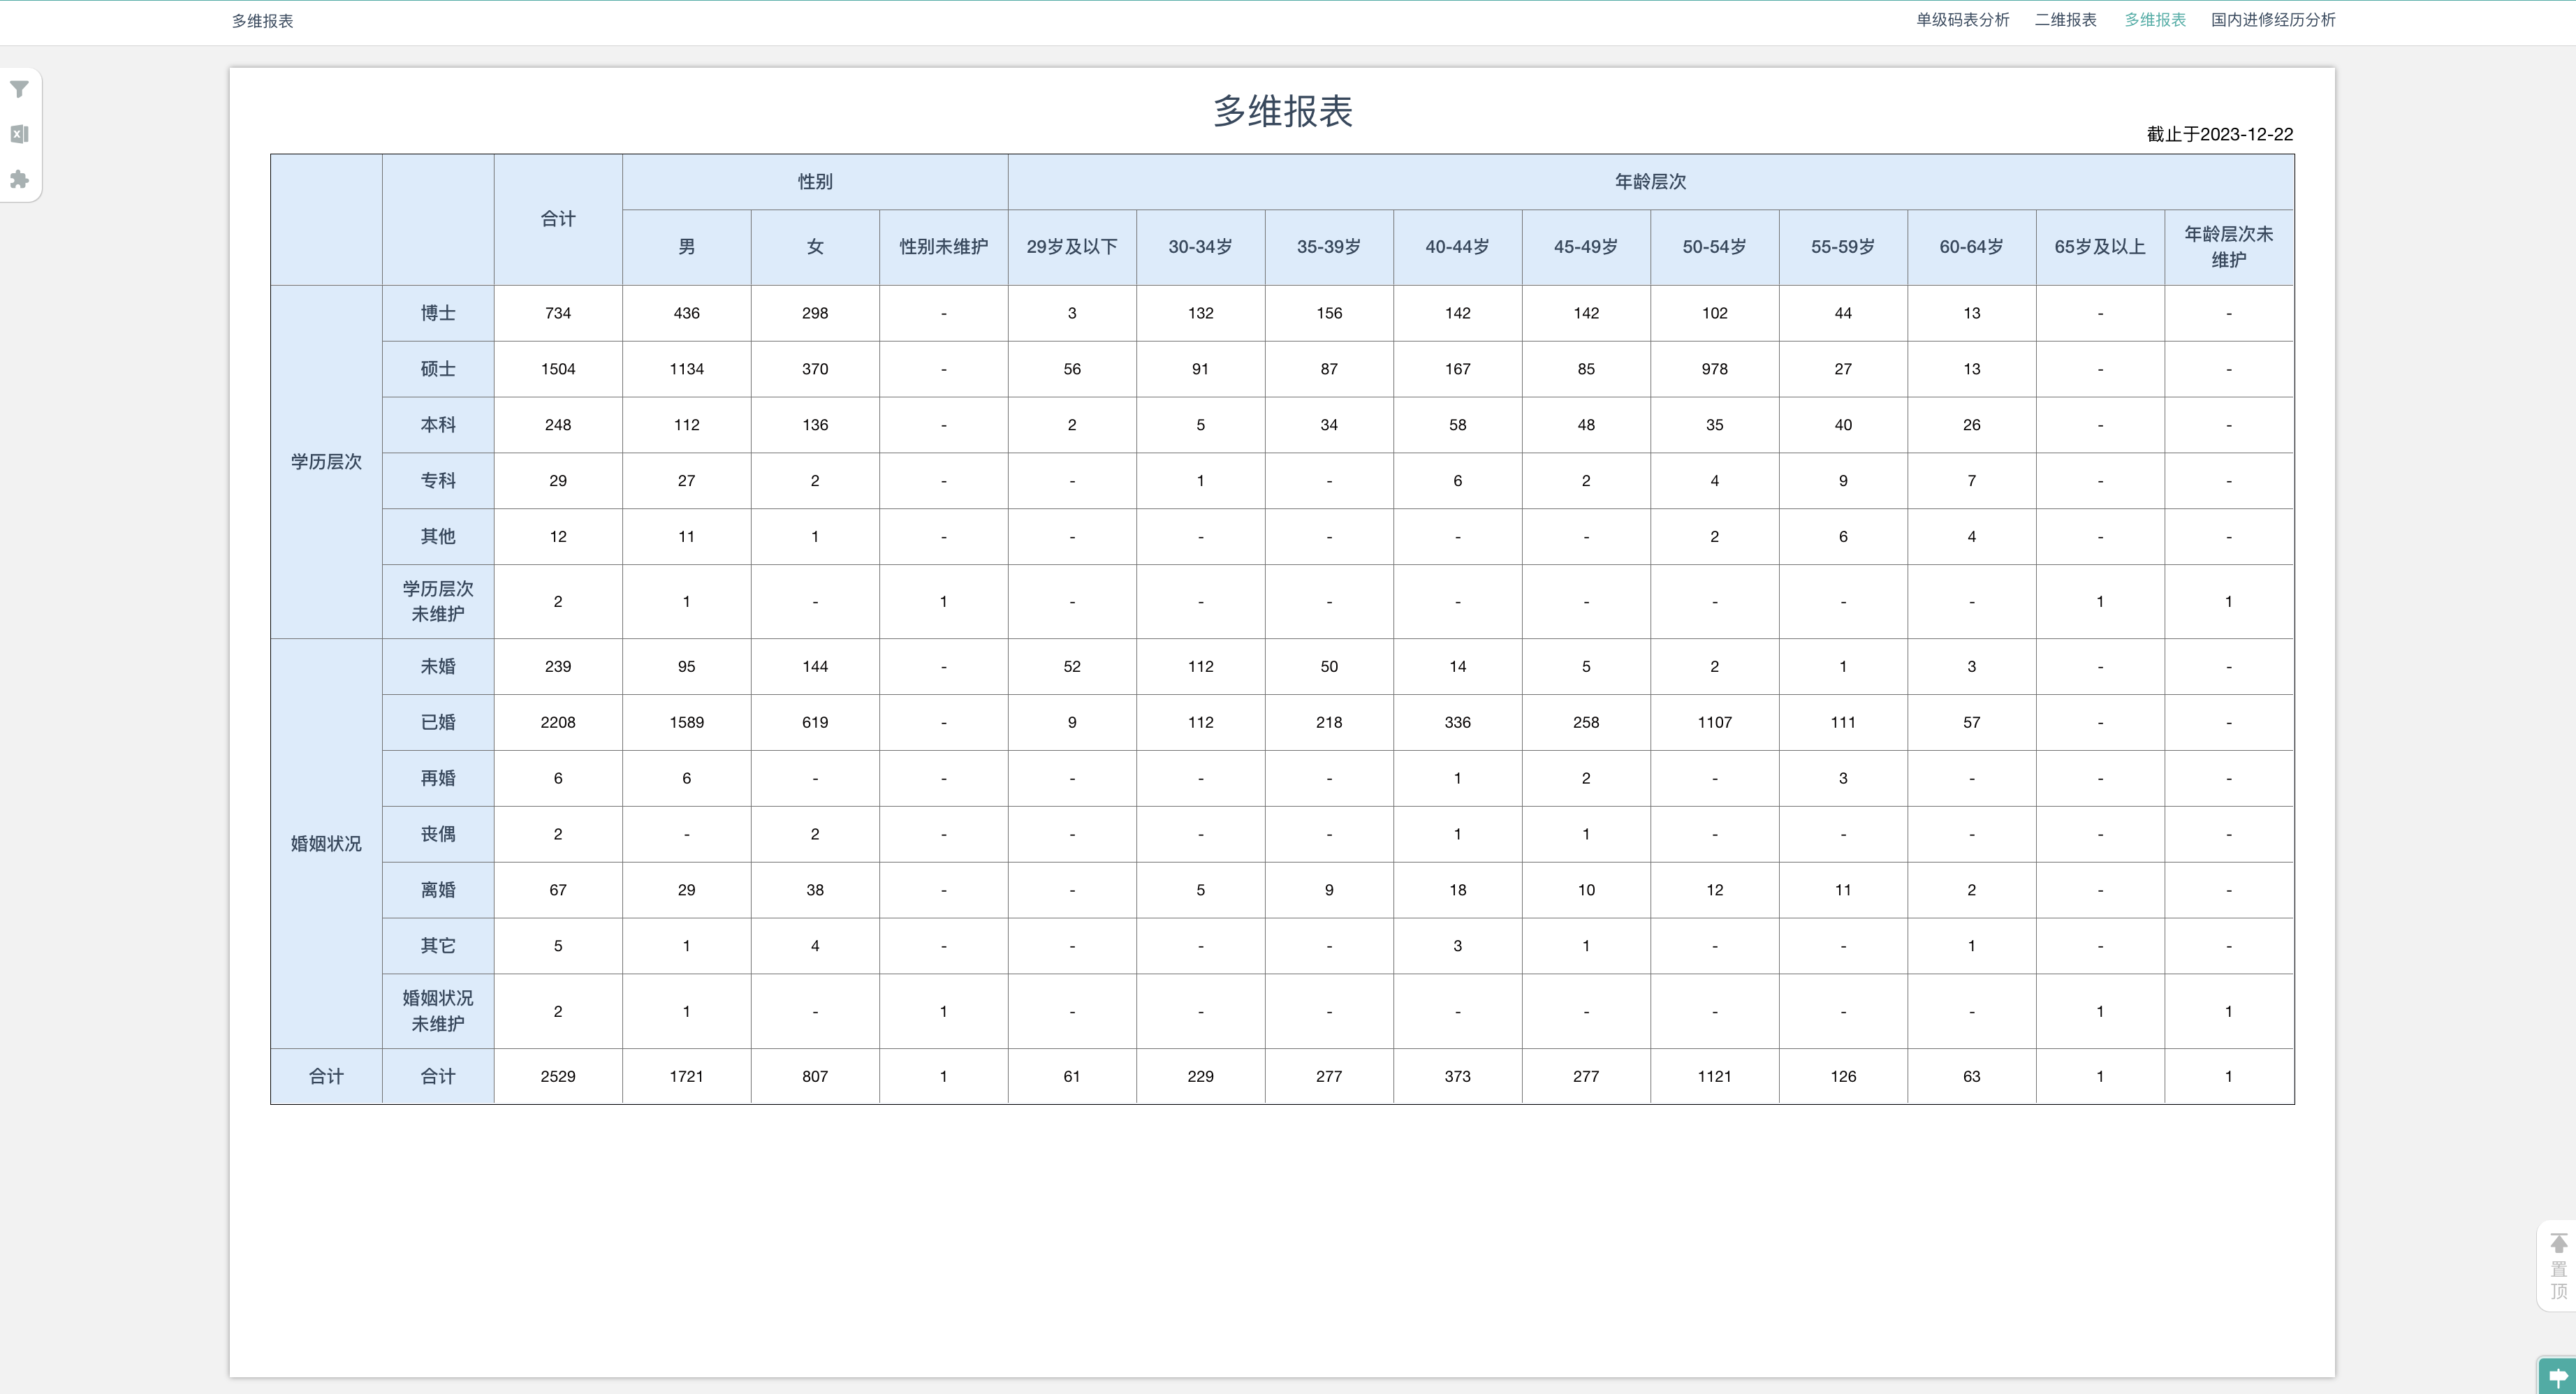Click the 45-49岁 column header
Viewport: 2576px width, 1394px height.
[1586, 247]
